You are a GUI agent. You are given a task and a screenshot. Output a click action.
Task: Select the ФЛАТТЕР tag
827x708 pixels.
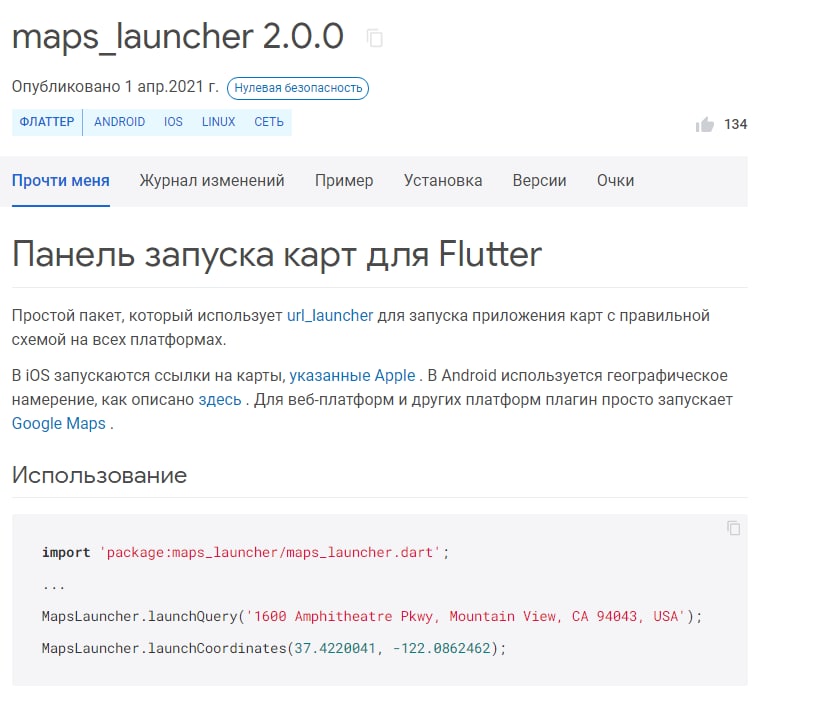(47, 122)
